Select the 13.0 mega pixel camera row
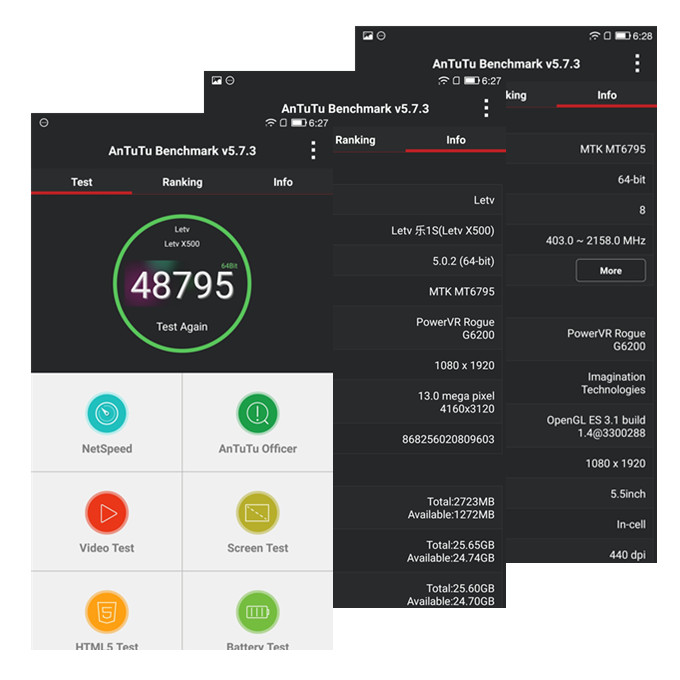This screenshot has width=680, height=680. click(x=418, y=402)
